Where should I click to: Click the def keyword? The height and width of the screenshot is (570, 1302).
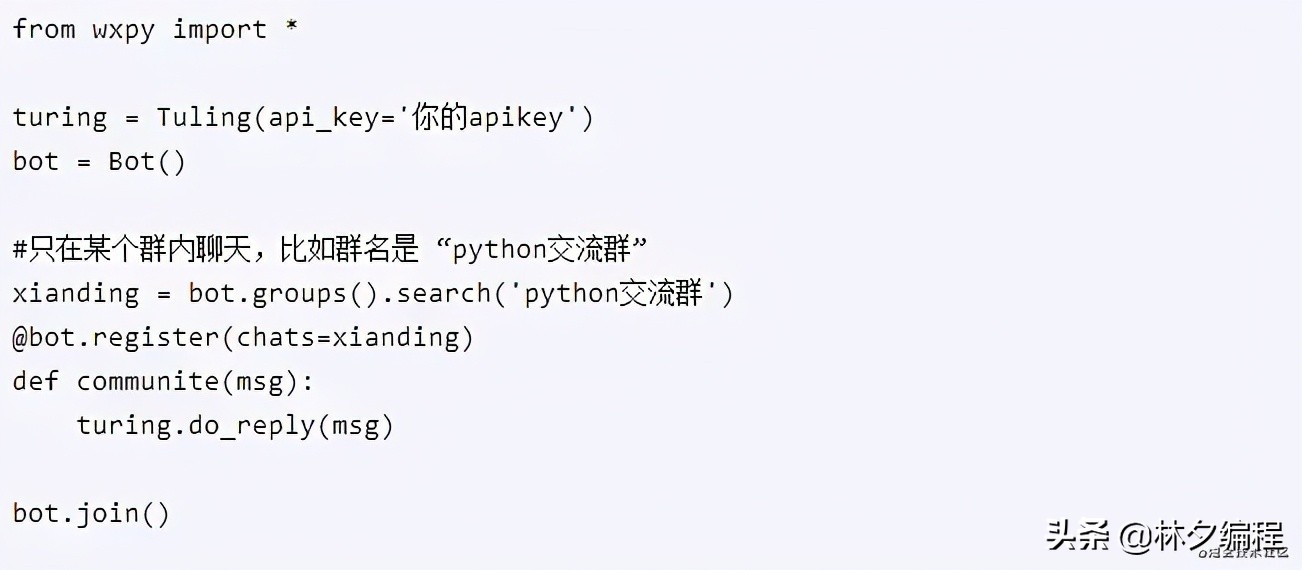point(36,381)
